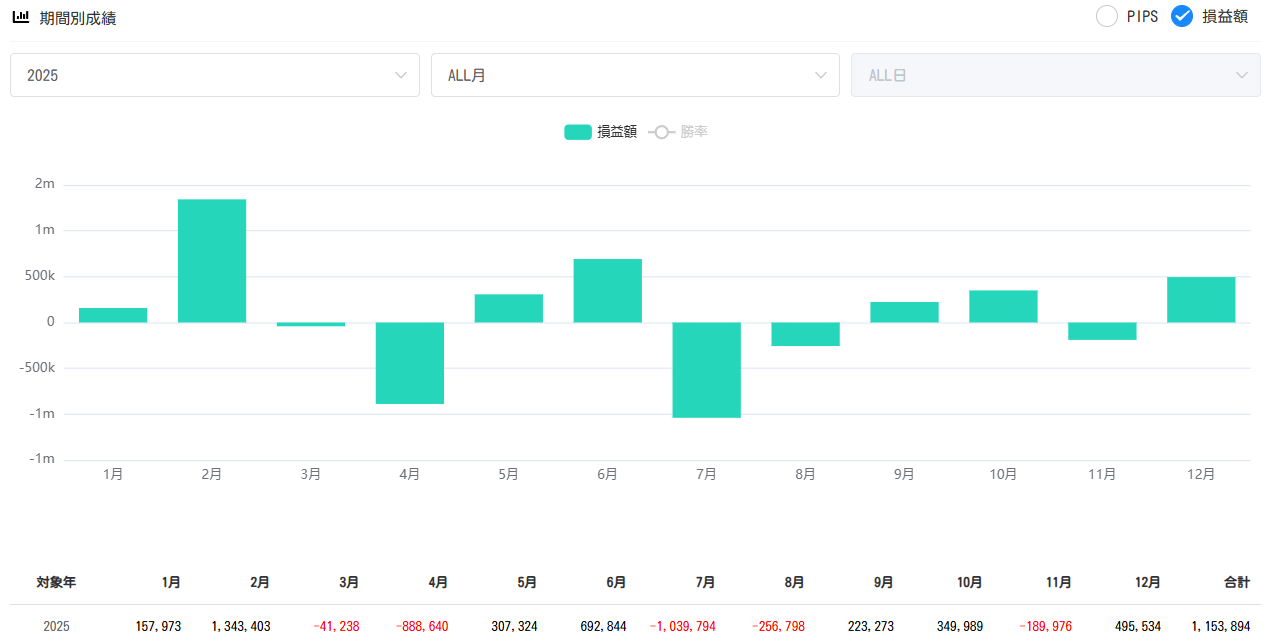This screenshot has width=1269, height=644.
Task: Click the red -888,640 April value
Action: coord(422,627)
